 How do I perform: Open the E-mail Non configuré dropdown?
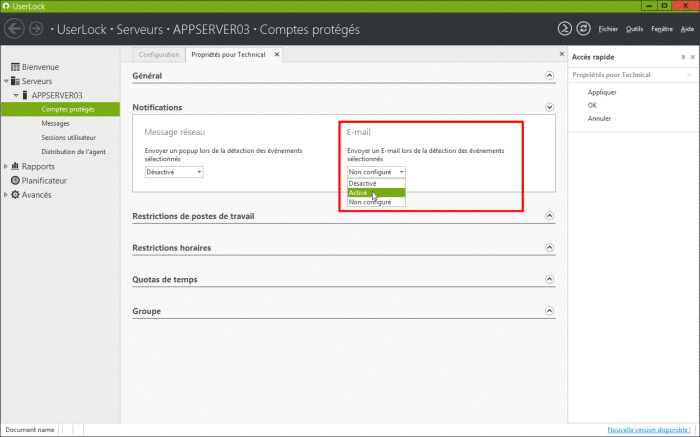pos(376,172)
